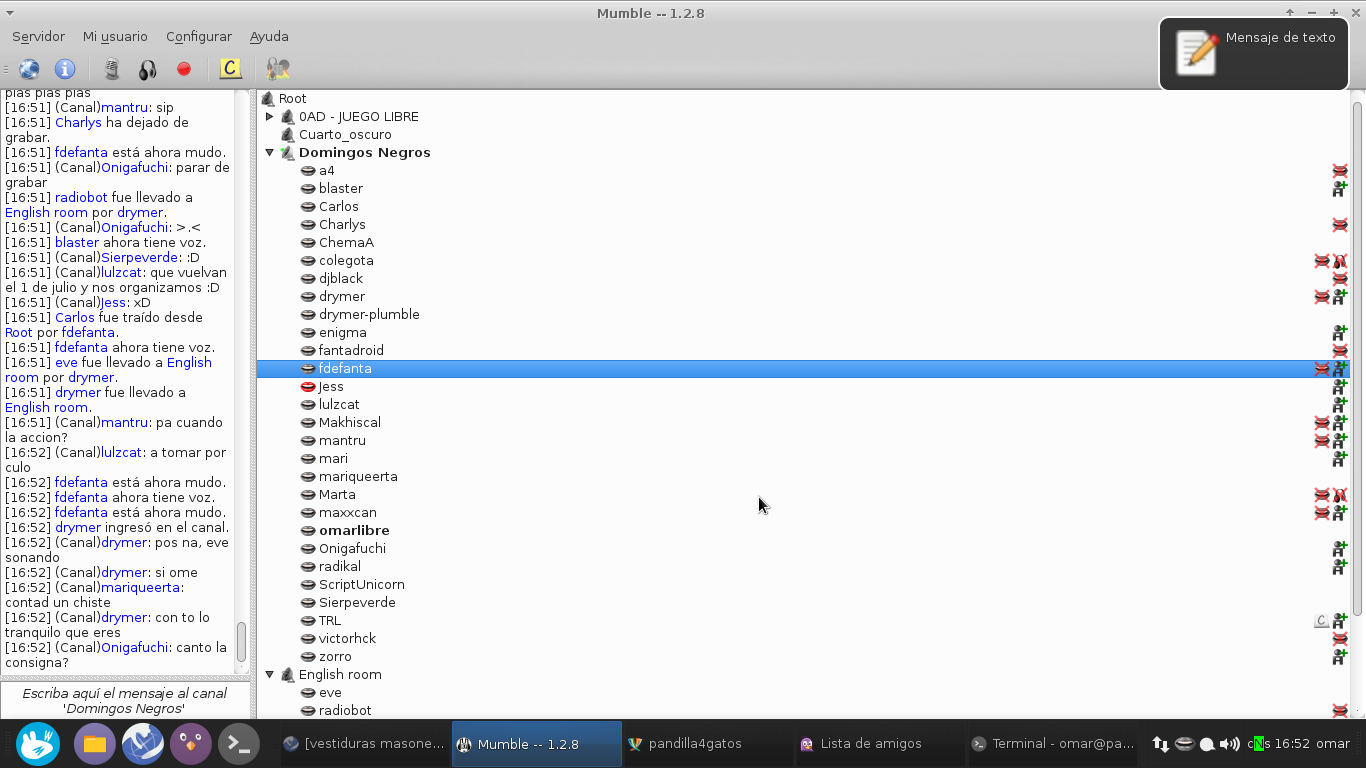Click the deafened headphones icon on Marta's row
The height and width of the screenshot is (768, 1366).
click(x=1340, y=494)
